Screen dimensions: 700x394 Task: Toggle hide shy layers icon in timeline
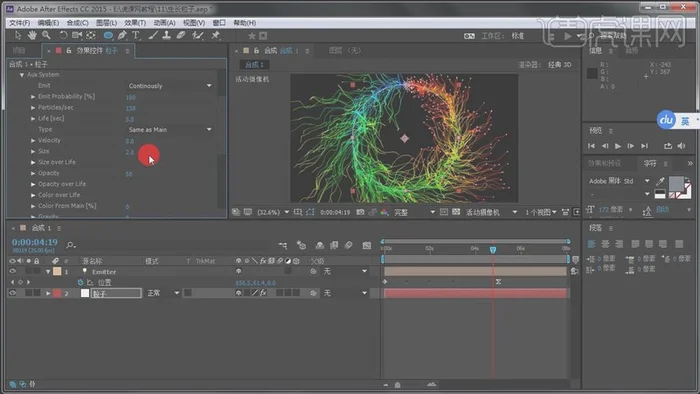click(x=320, y=245)
